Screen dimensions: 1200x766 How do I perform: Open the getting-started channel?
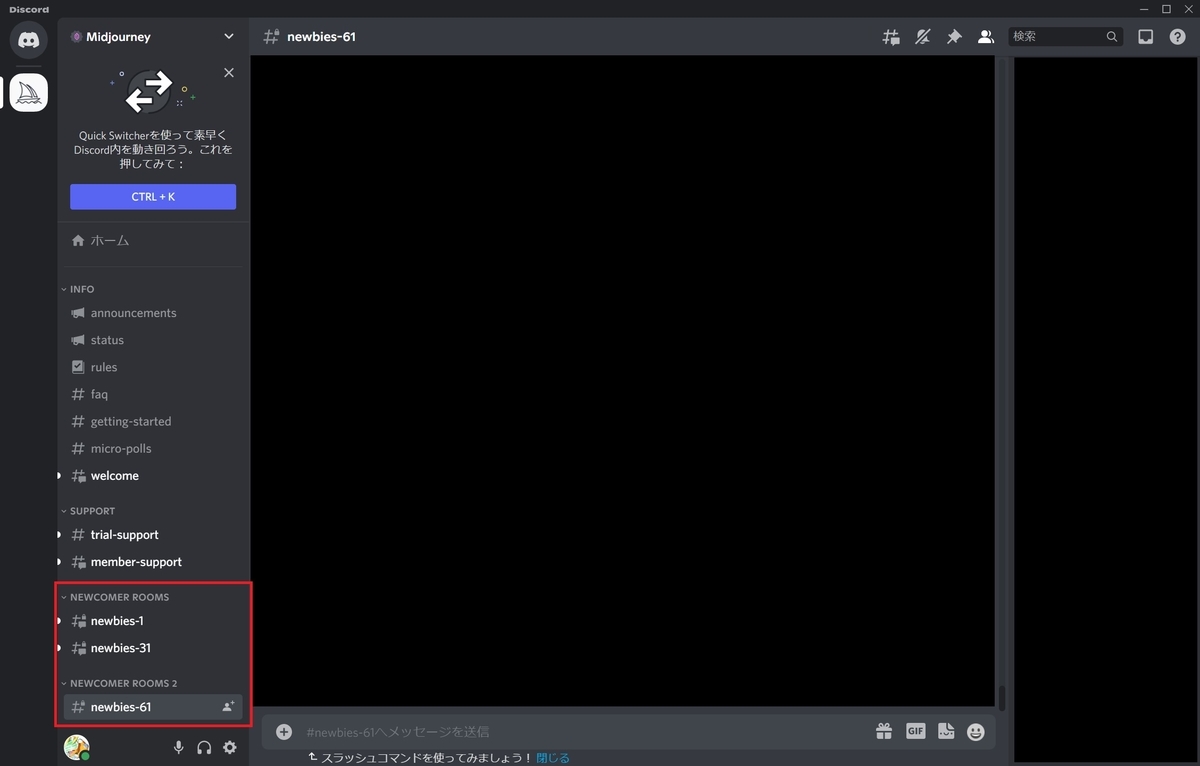[x=153, y=421]
